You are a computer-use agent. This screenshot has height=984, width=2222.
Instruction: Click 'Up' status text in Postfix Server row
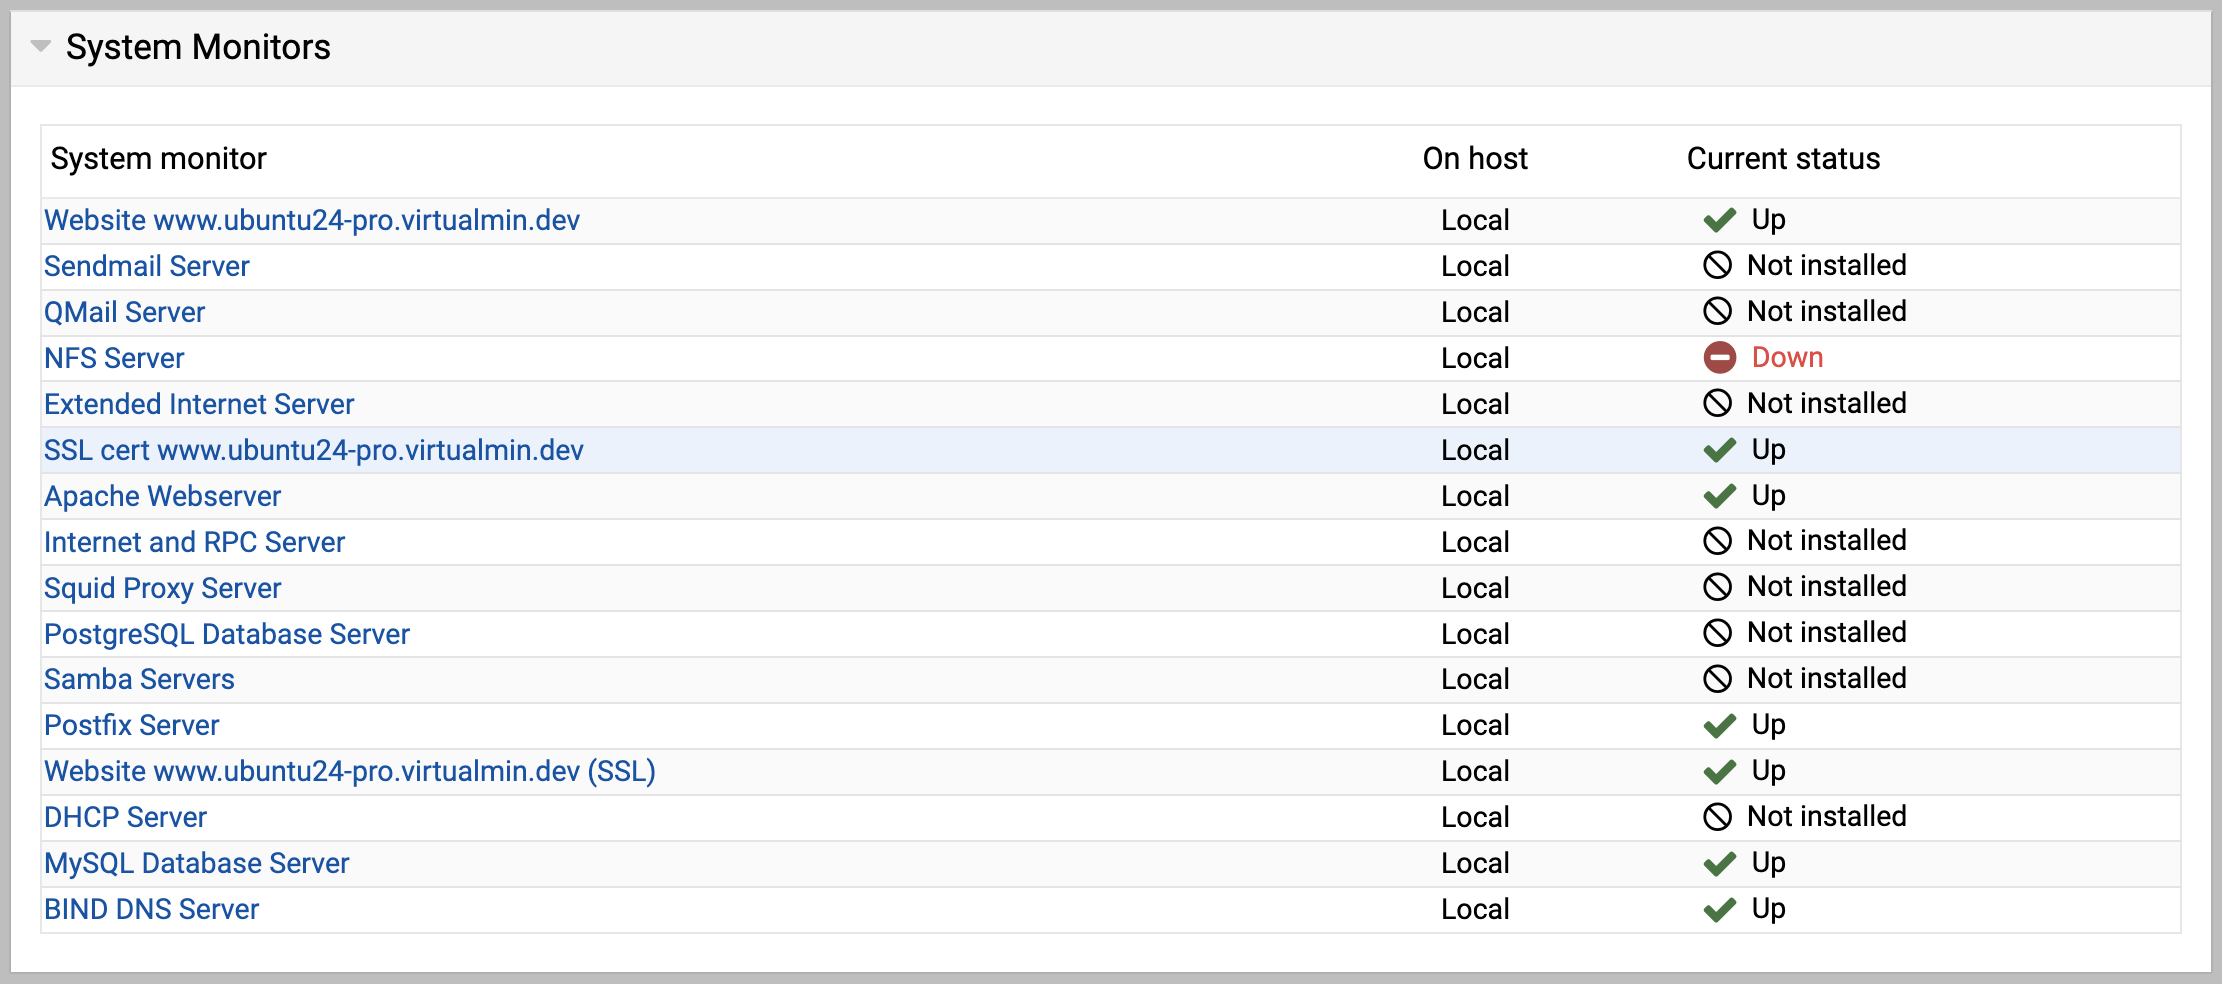(x=1768, y=725)
